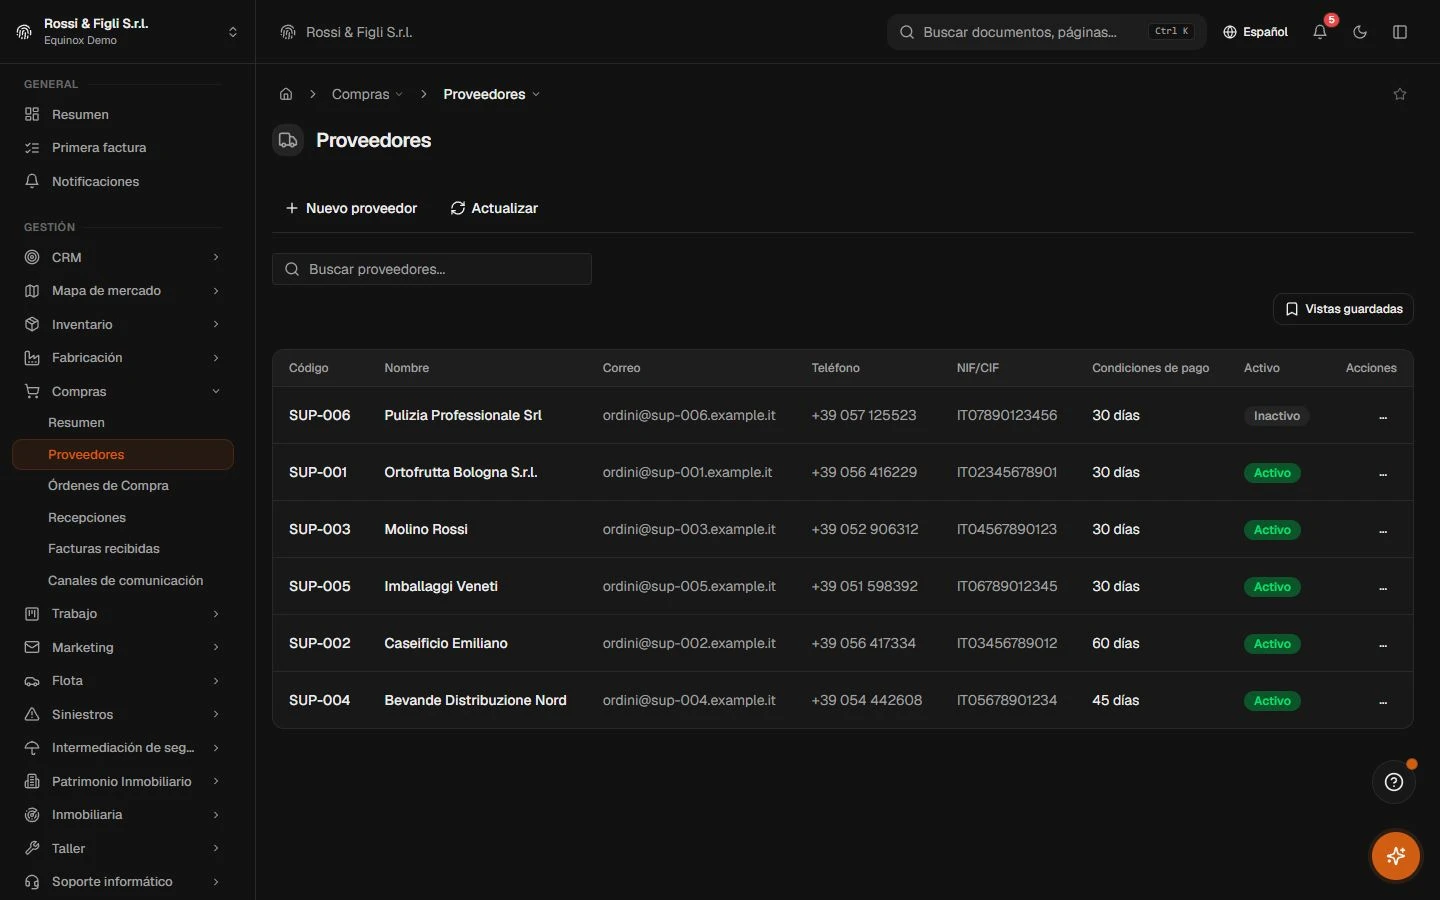Toggle dark mode moon icon
The width and height of the screenshot is (1440, 900).
pyautogui.click(x=1360, y=32)
